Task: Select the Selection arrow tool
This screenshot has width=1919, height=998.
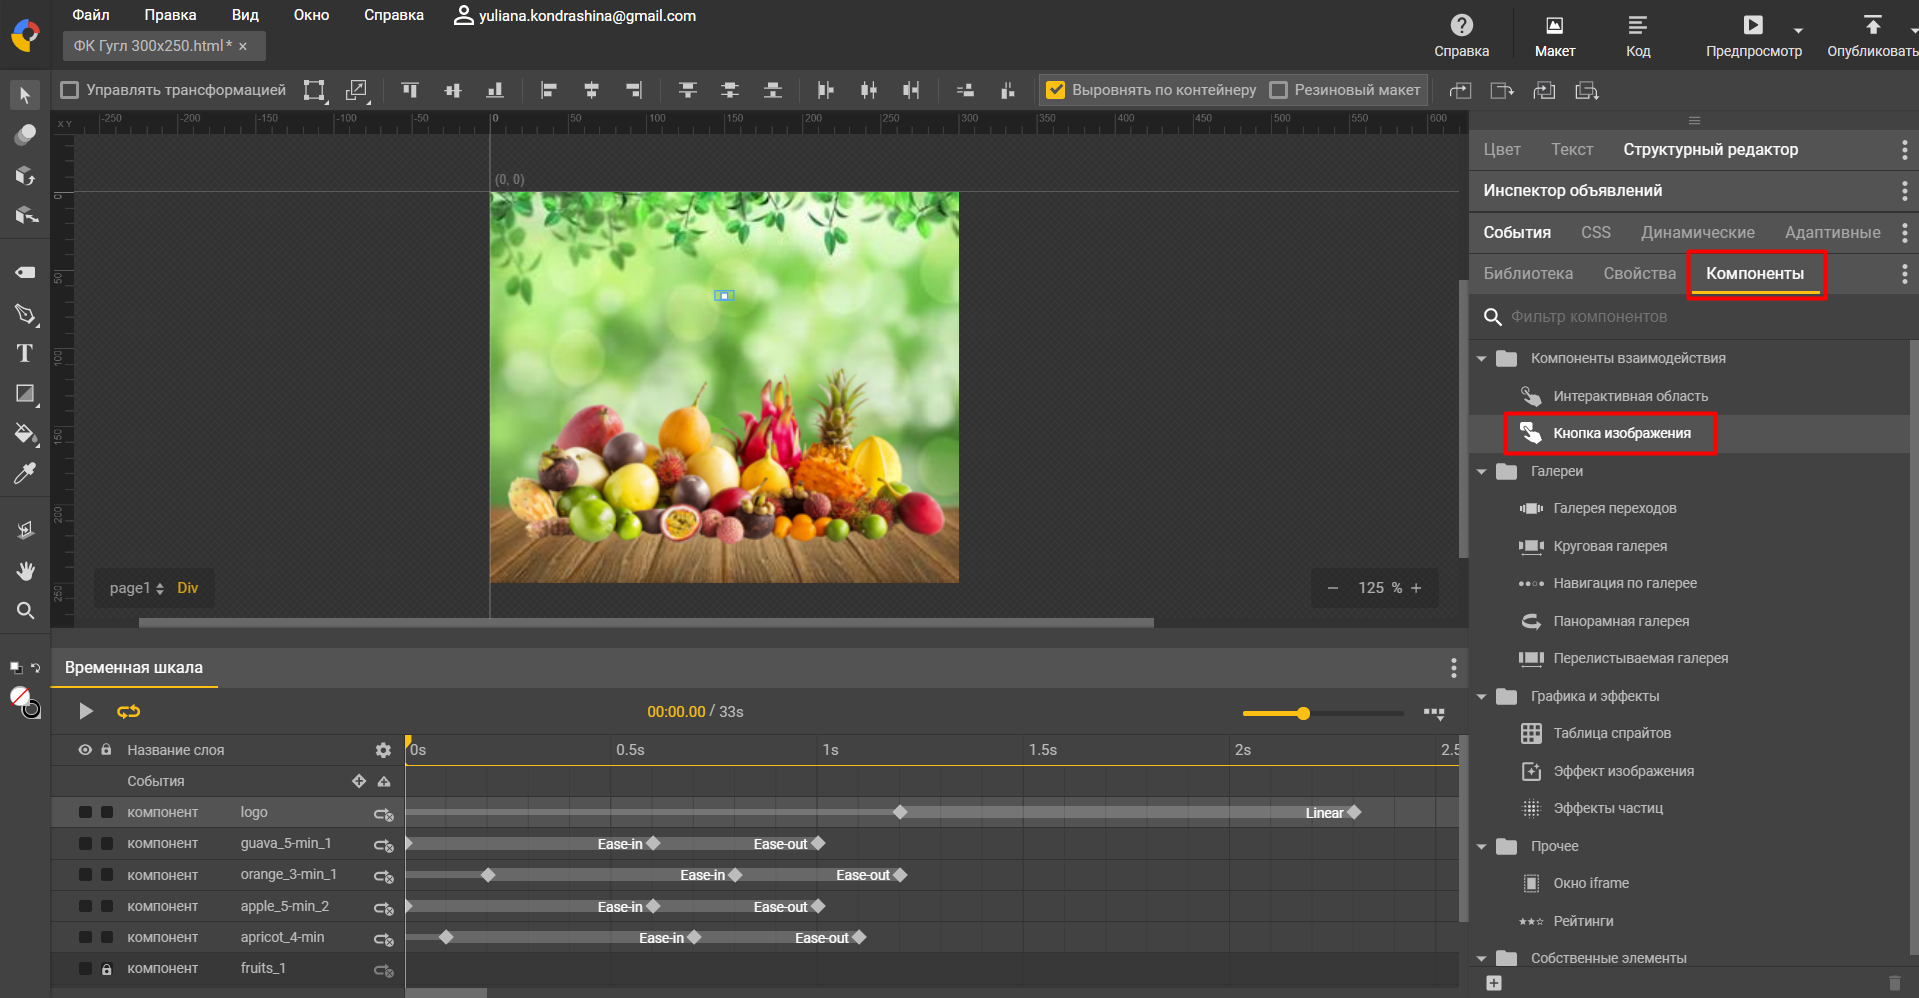Action: coord(25,95)
